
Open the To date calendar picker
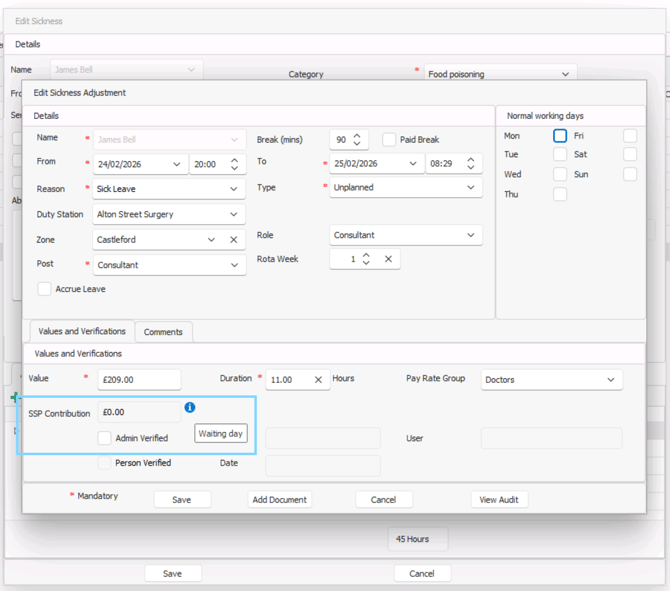pyautogui.click(x=414, y=164)
